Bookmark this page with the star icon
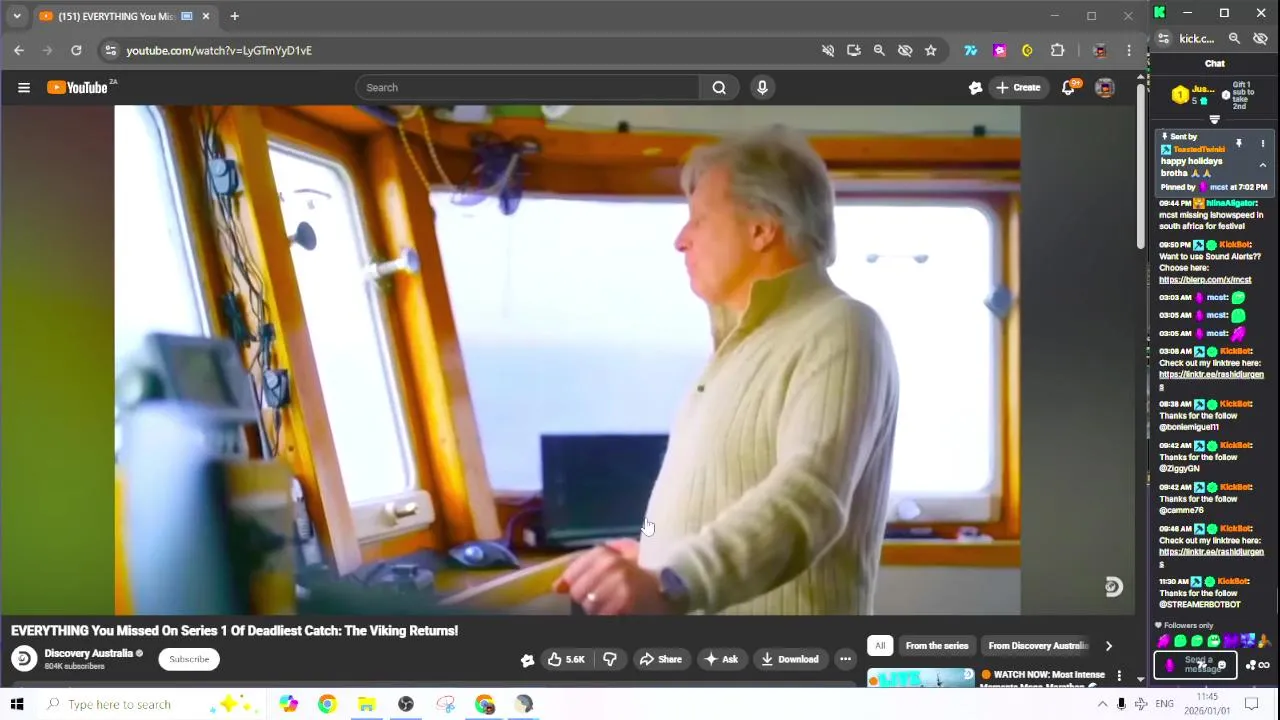Viewport: 1280px width, 720px height. 931,50
